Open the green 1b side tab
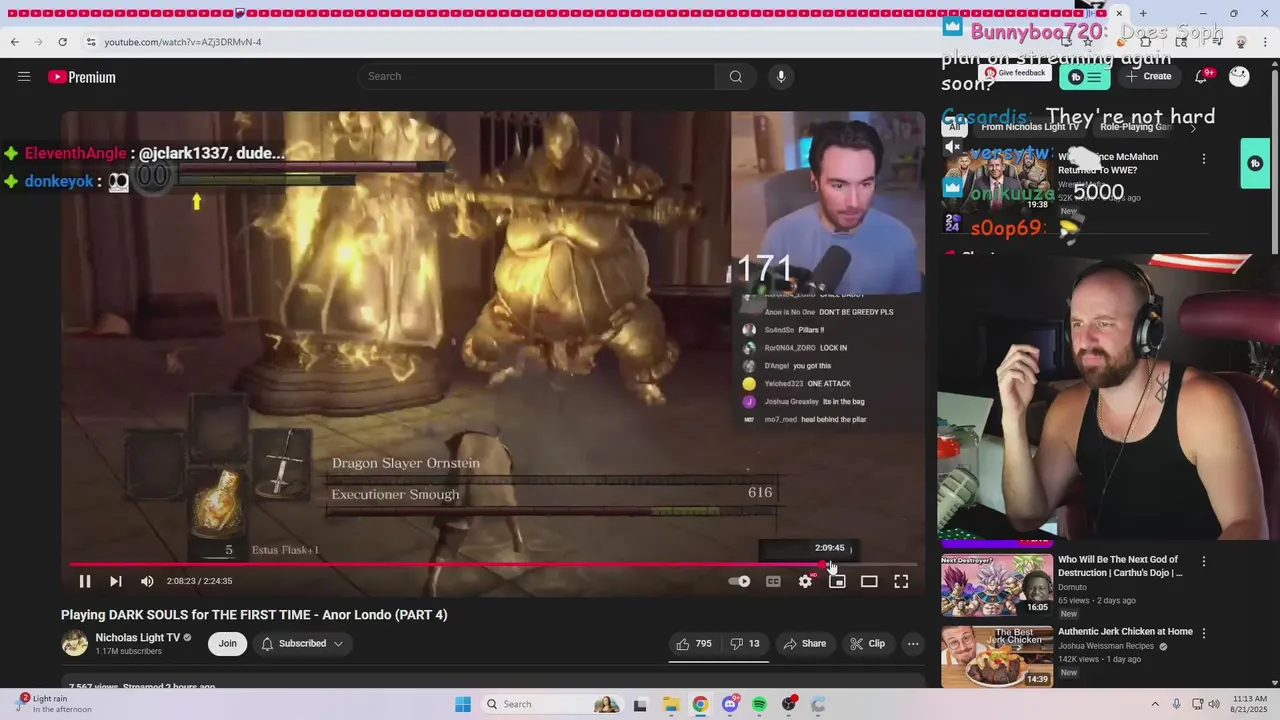This screenshot has height=720, width=1280. [x=1256, y=163]
